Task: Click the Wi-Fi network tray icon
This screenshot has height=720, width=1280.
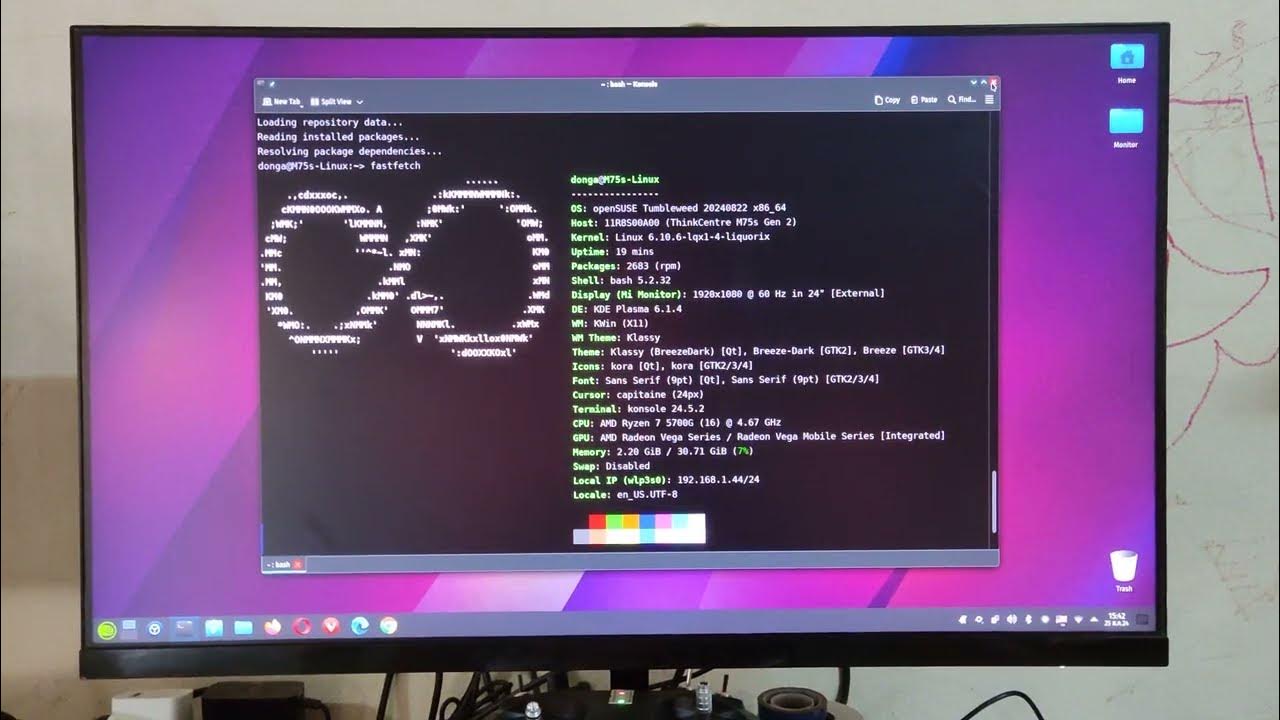Action: point(1078,619)
